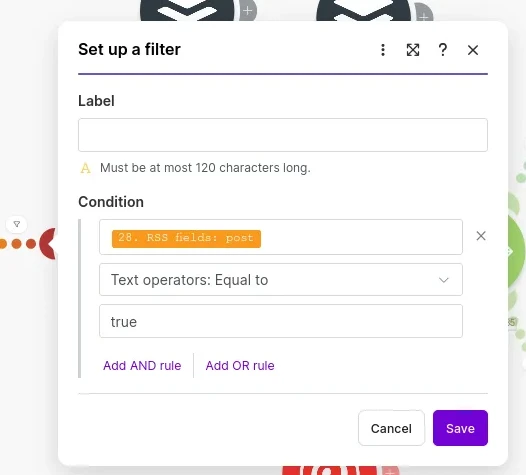Viewport: 526px width, 475px height.
Task: Add an OR rule to the condition
Action: point(240,366)
